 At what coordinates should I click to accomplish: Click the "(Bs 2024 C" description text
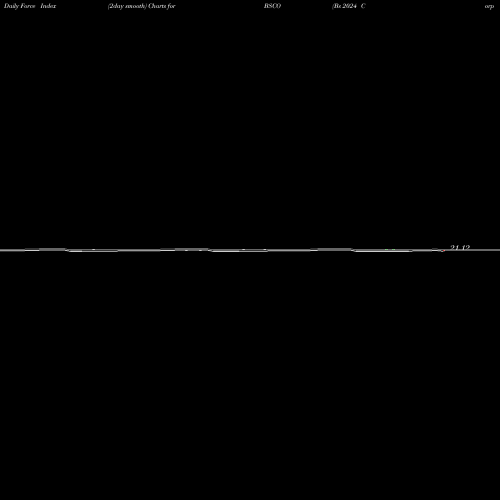349,6
